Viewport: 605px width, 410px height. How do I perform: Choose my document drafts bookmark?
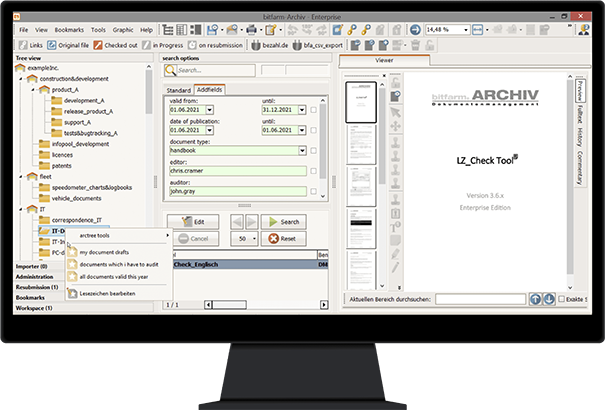tap(118, 252)
